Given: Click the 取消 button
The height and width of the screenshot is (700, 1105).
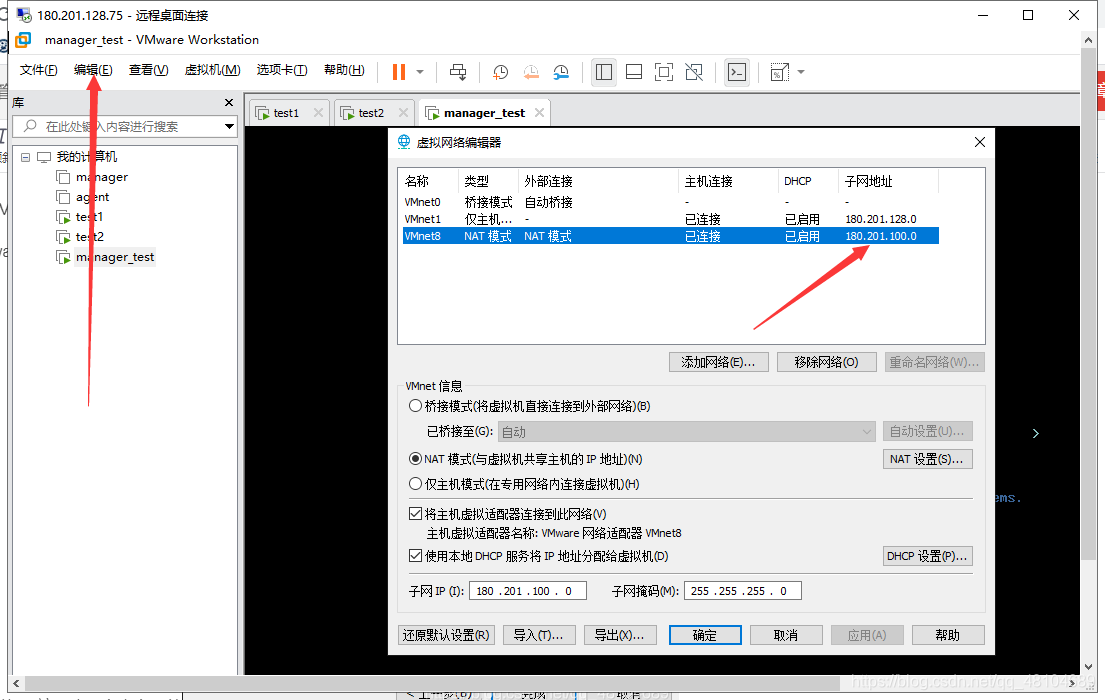Looking at the screenshot, I should point(786,635).
